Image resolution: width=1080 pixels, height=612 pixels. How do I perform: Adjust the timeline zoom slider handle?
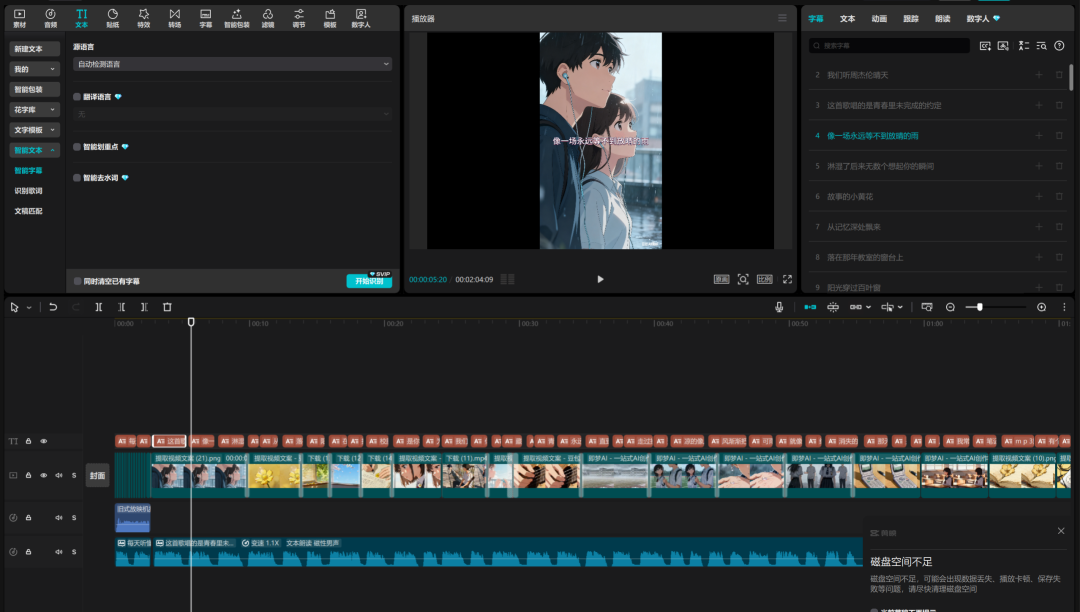(979, 307)
